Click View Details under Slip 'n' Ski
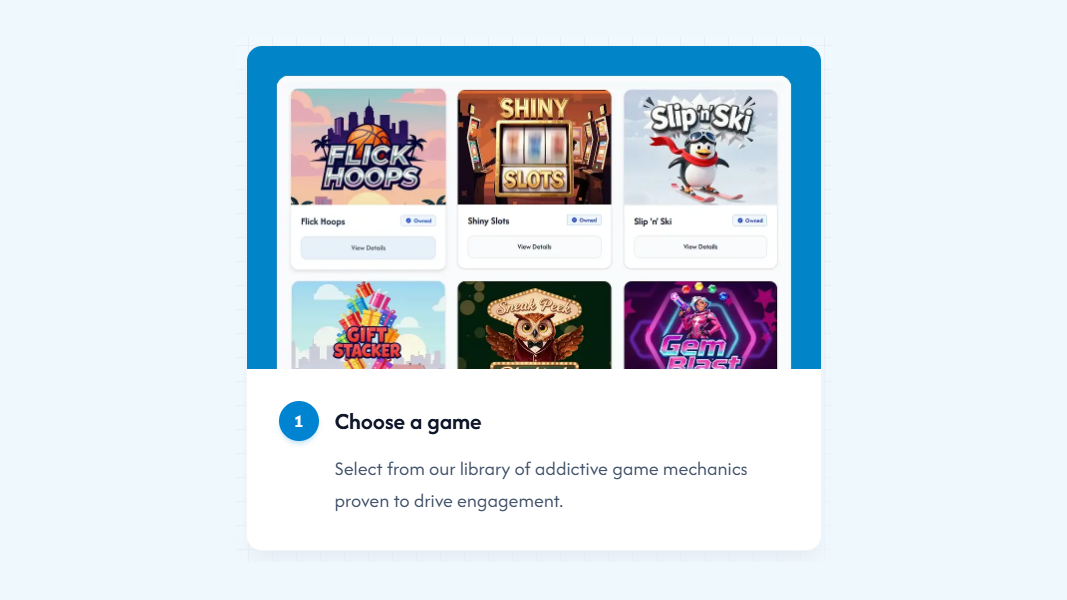This screenshot has height=600, width=1067. [700, 247]
